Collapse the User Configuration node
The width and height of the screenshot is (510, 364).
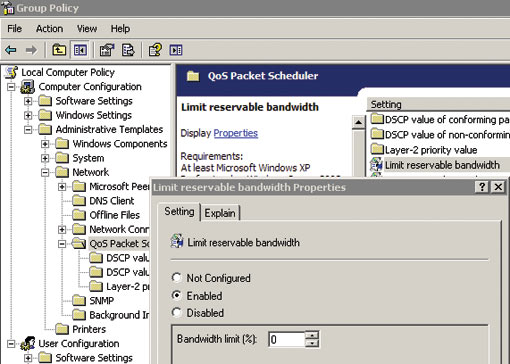11,344
